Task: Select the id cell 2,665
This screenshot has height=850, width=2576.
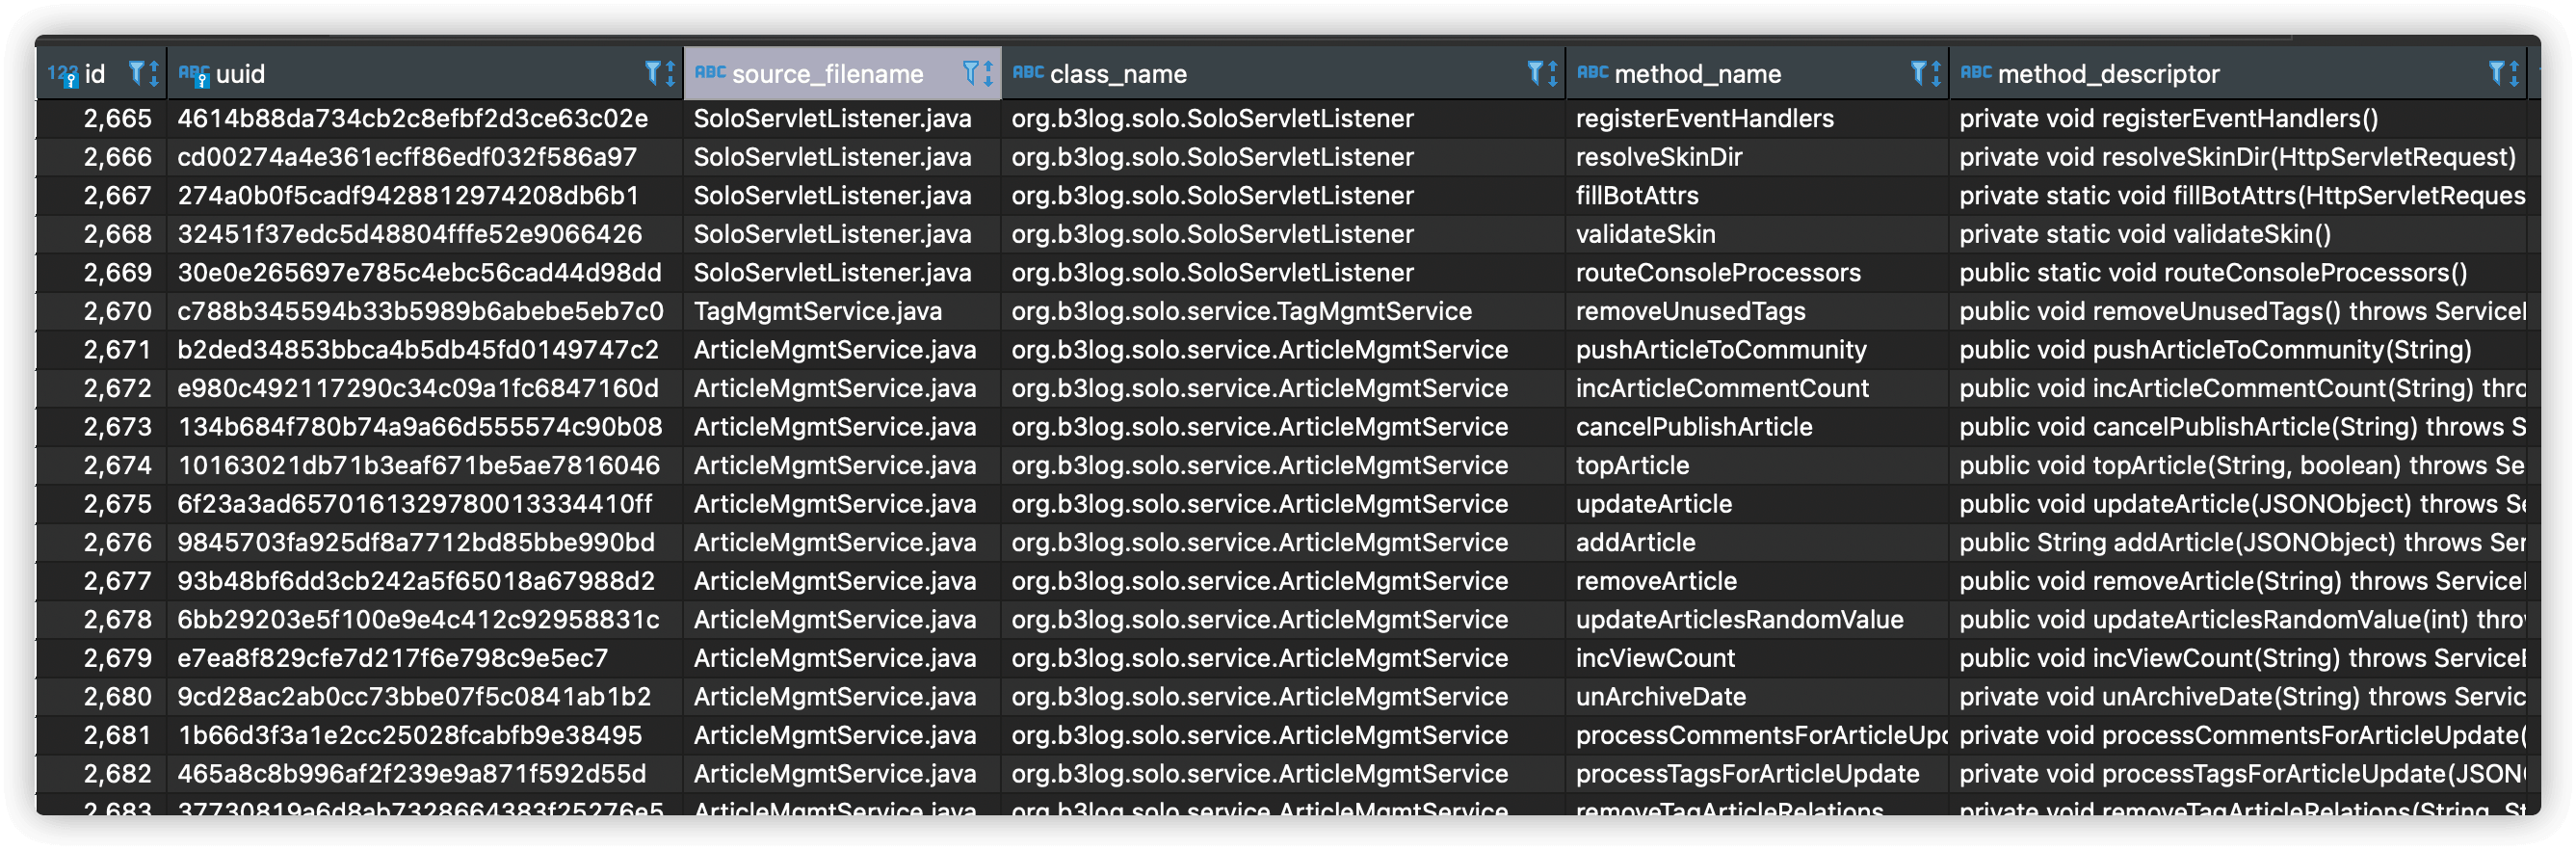Action: click(102, 118)
